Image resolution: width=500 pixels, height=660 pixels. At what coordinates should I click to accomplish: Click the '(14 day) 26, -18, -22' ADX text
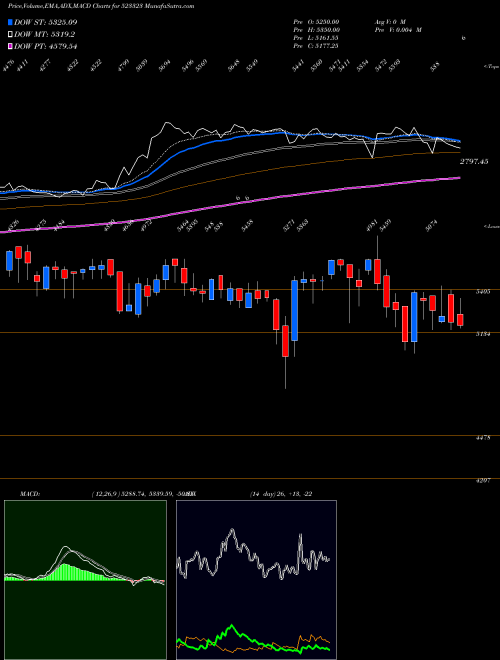click(x=281, y=494)
